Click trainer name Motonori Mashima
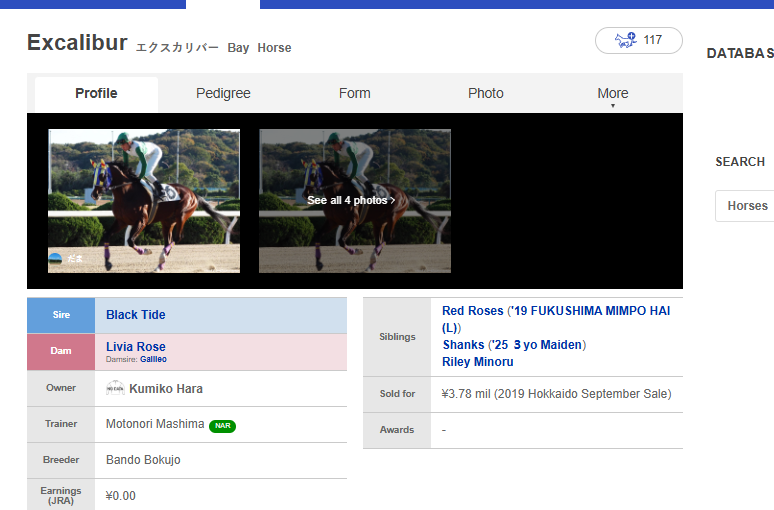Screen dimensions: 774x510 pyautogui.click(x=155, y=424)
